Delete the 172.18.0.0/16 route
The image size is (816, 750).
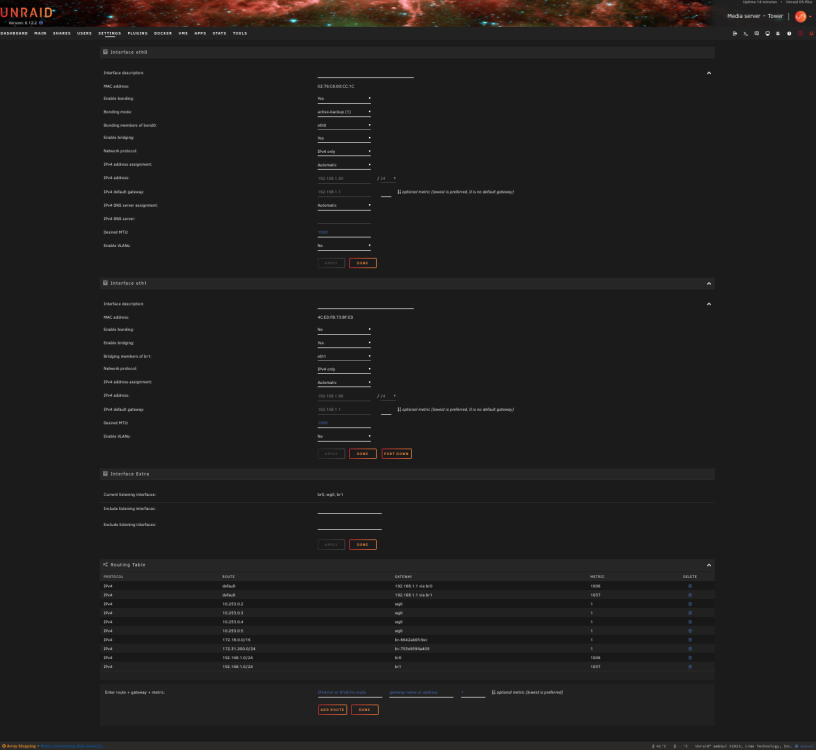point(690,640)
